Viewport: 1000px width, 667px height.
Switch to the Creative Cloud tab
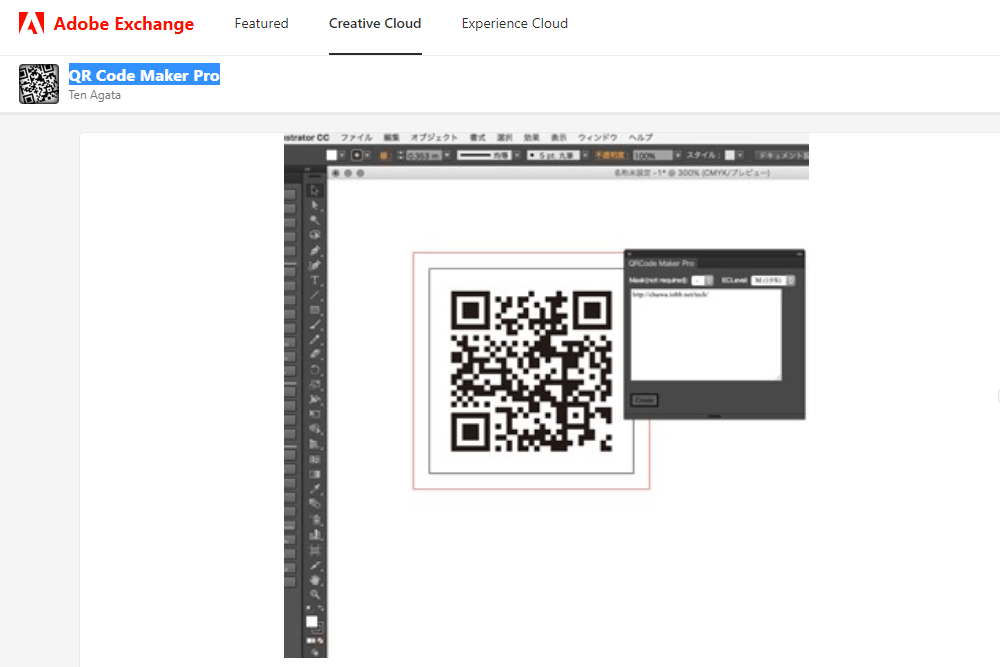pyautogui.click(x=375, y=23)
